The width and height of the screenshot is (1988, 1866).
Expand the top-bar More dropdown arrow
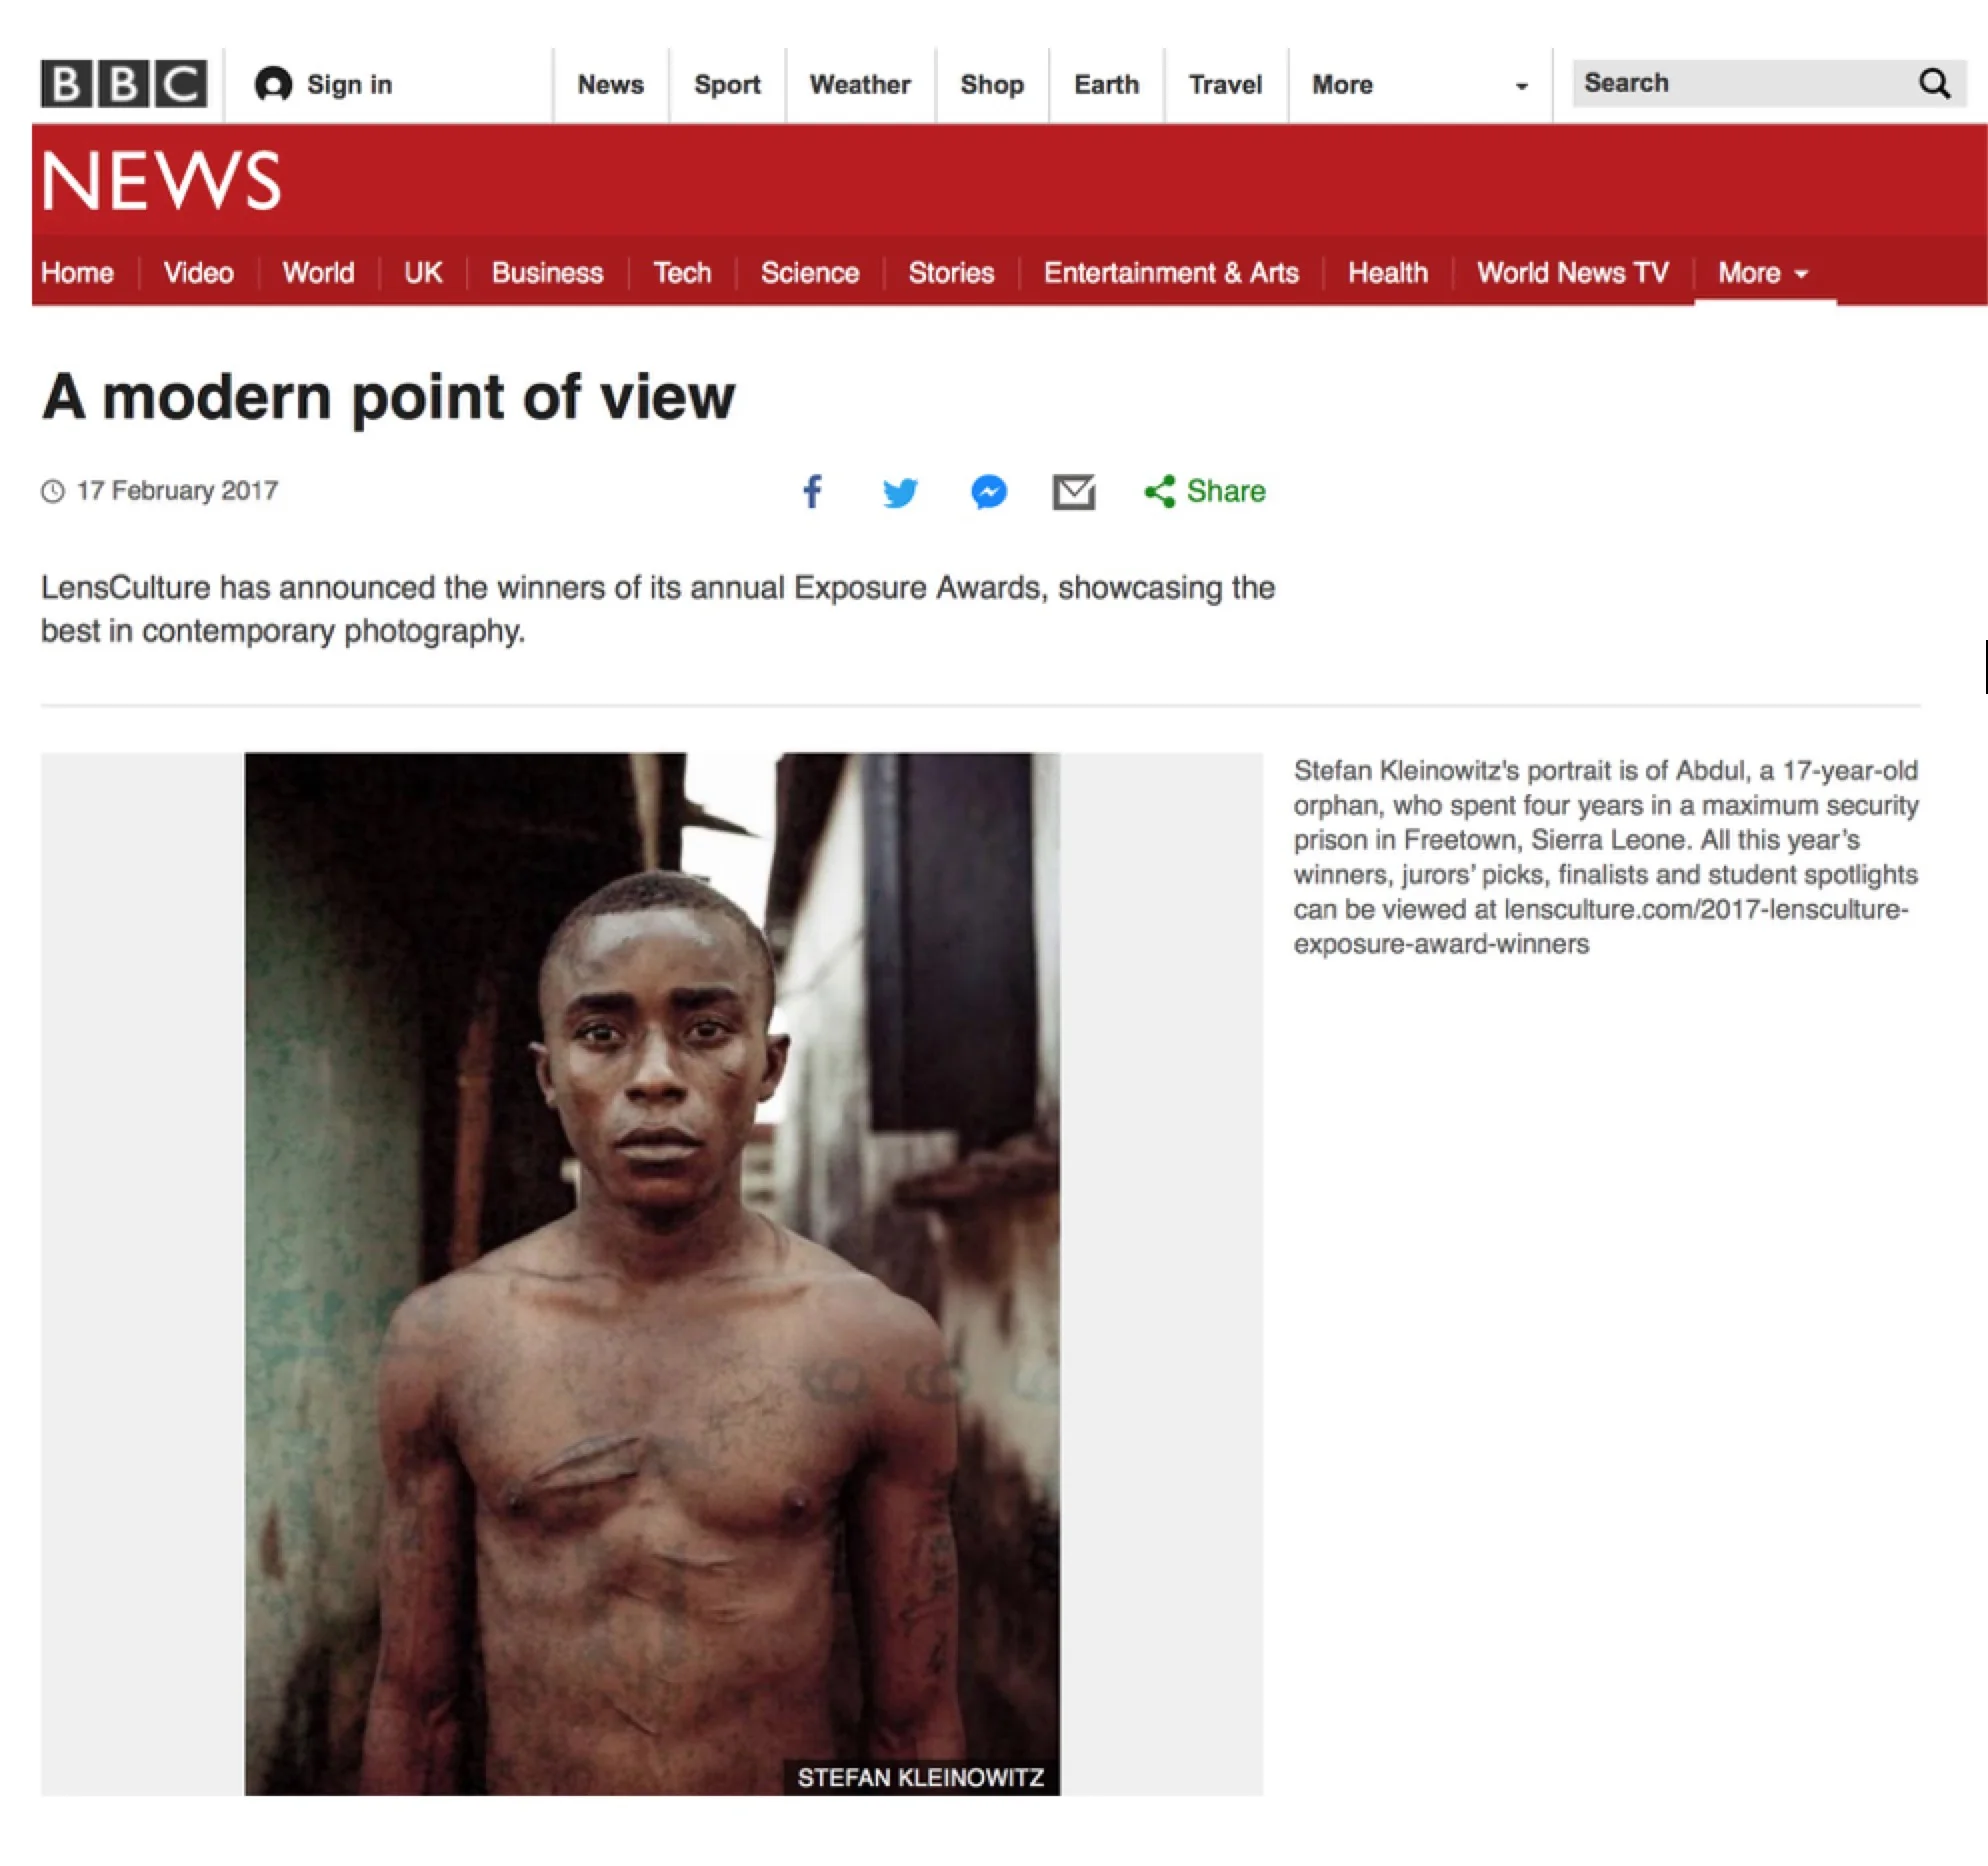tap(1521, 86)
